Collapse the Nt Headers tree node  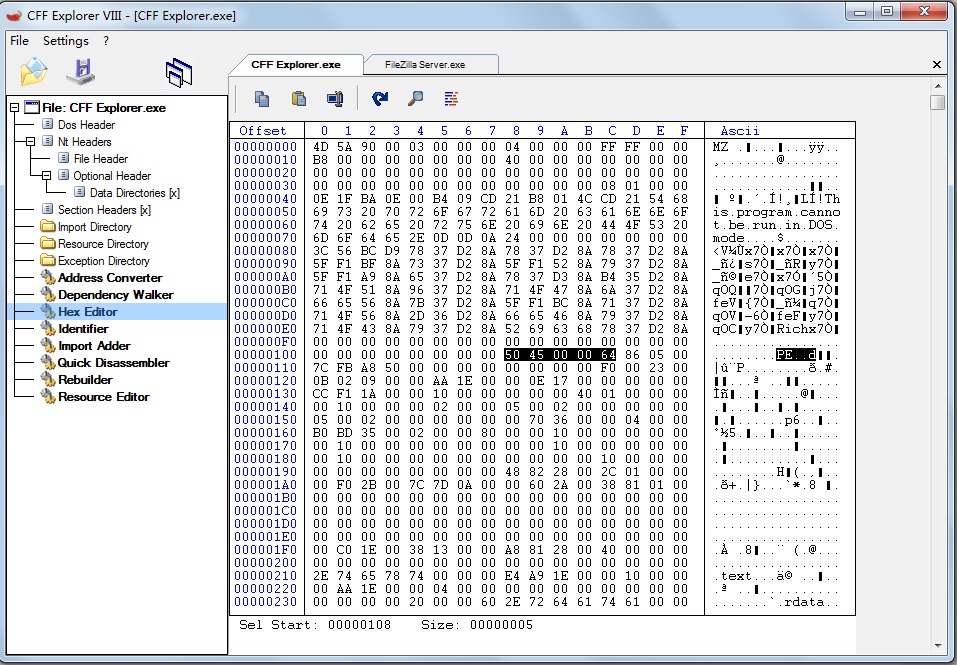(x=30, y=142)
